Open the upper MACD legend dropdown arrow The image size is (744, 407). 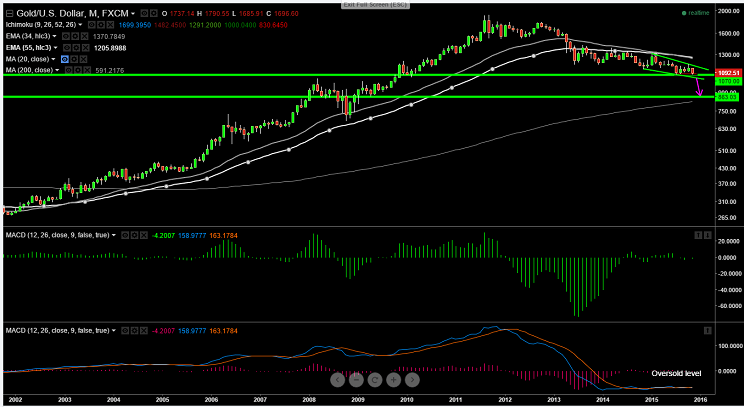(116, 236)
